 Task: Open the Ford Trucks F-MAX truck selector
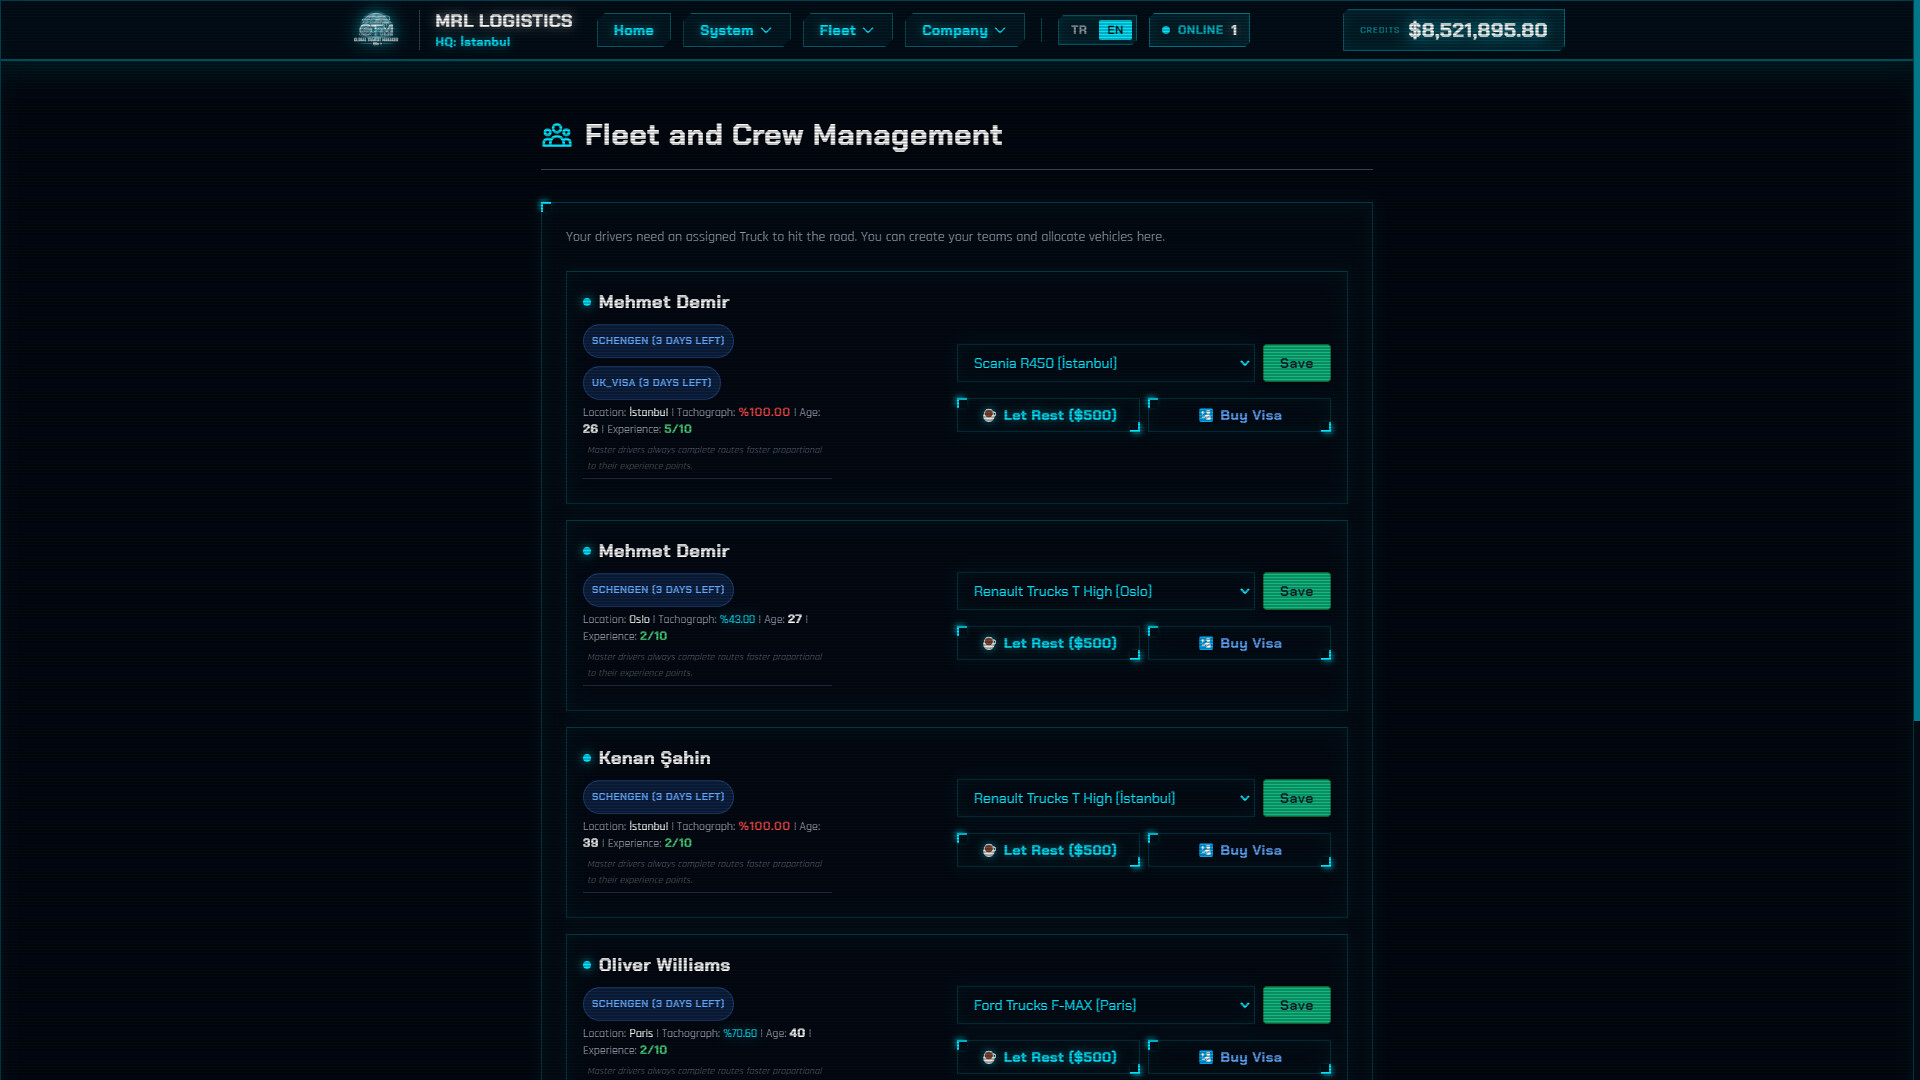pyautogui.click(x=1105, y=1004)
